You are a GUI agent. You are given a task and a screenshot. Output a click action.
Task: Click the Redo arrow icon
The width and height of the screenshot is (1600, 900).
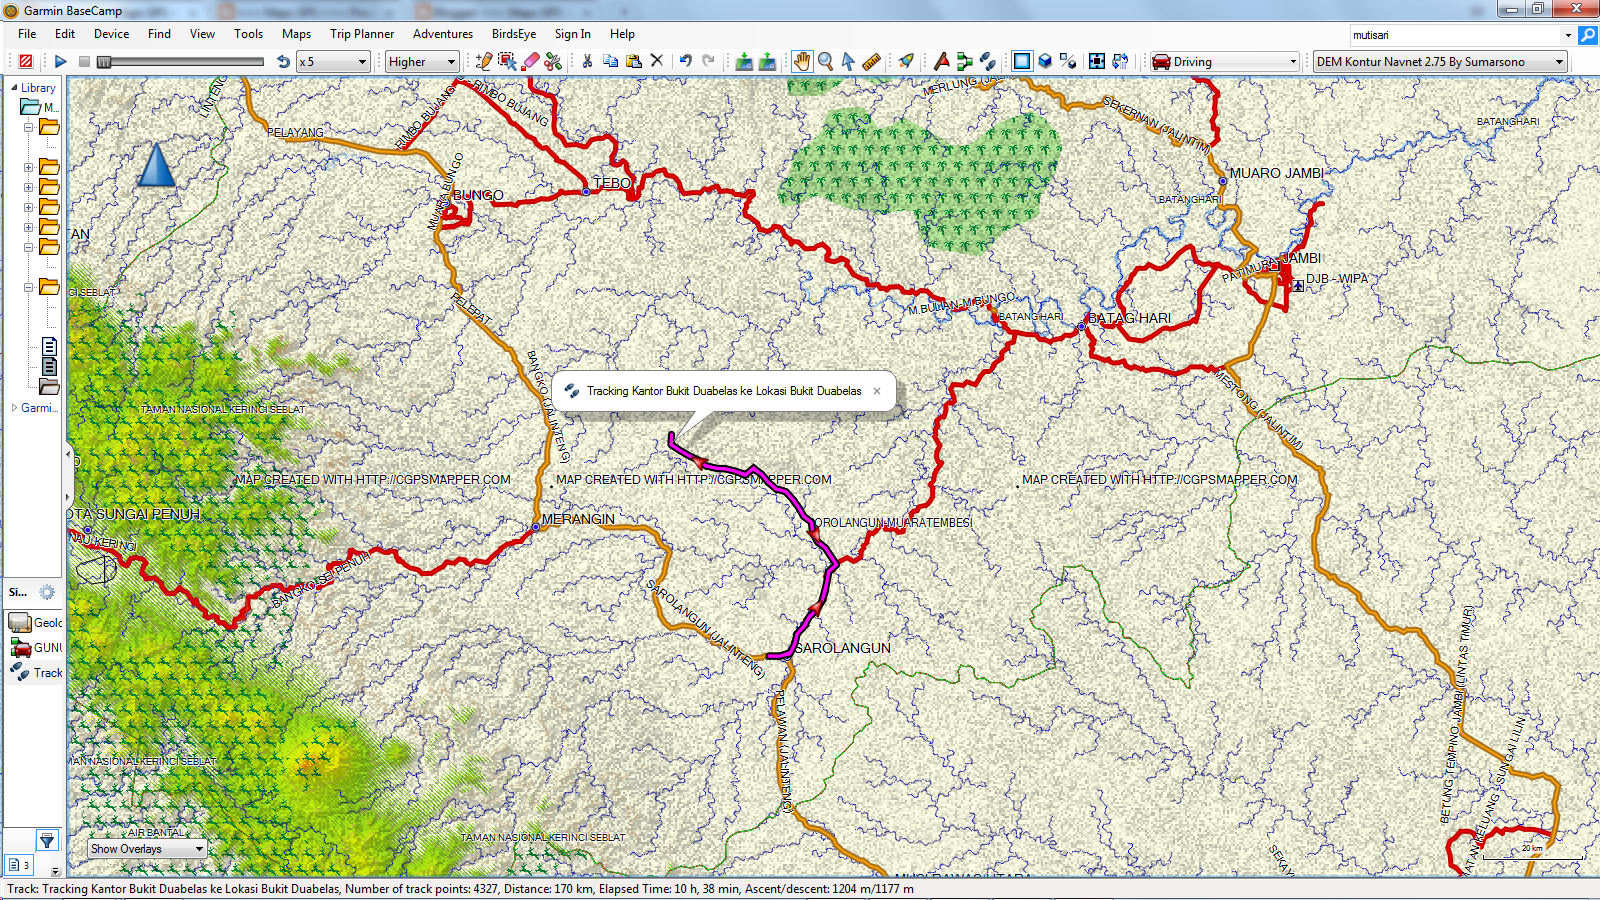point(709,61)
